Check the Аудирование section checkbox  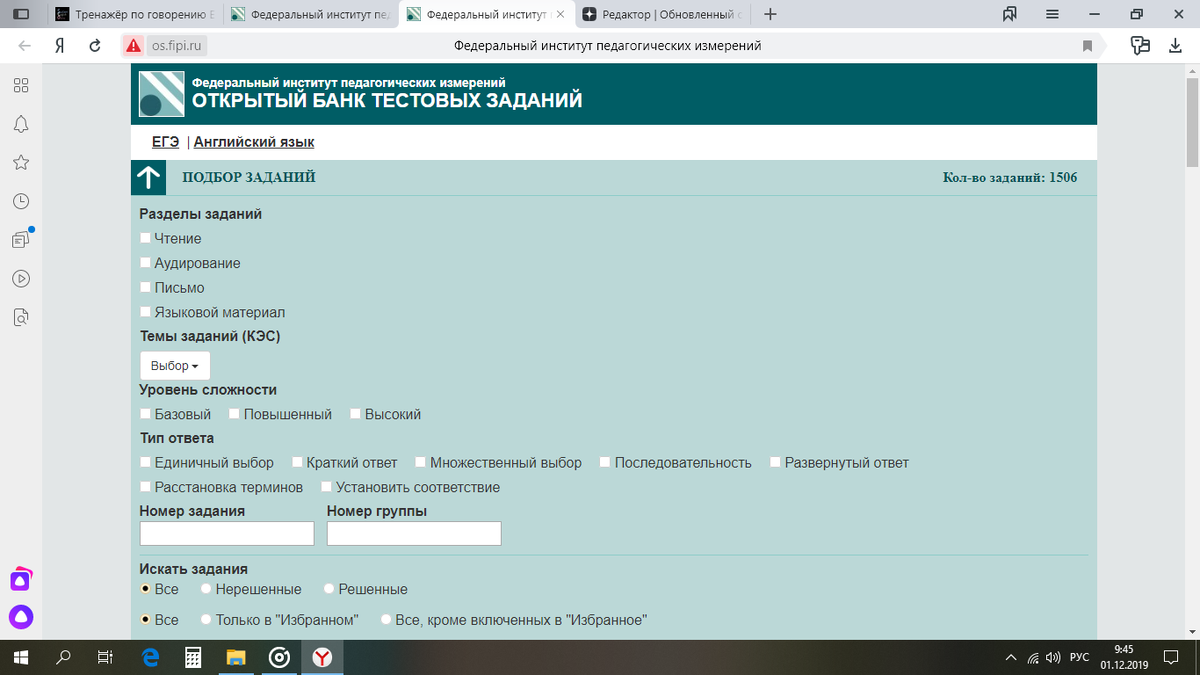145,262
